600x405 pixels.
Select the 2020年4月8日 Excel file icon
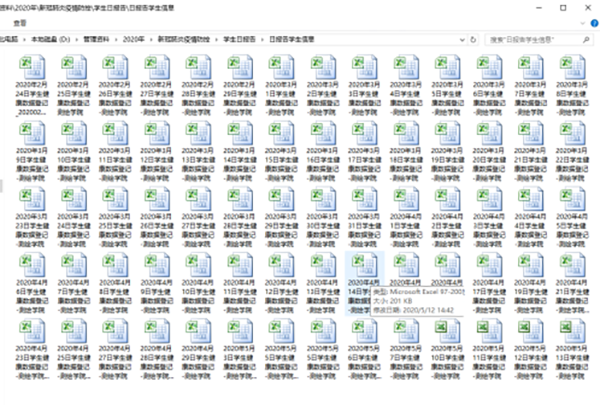point(115,265)
